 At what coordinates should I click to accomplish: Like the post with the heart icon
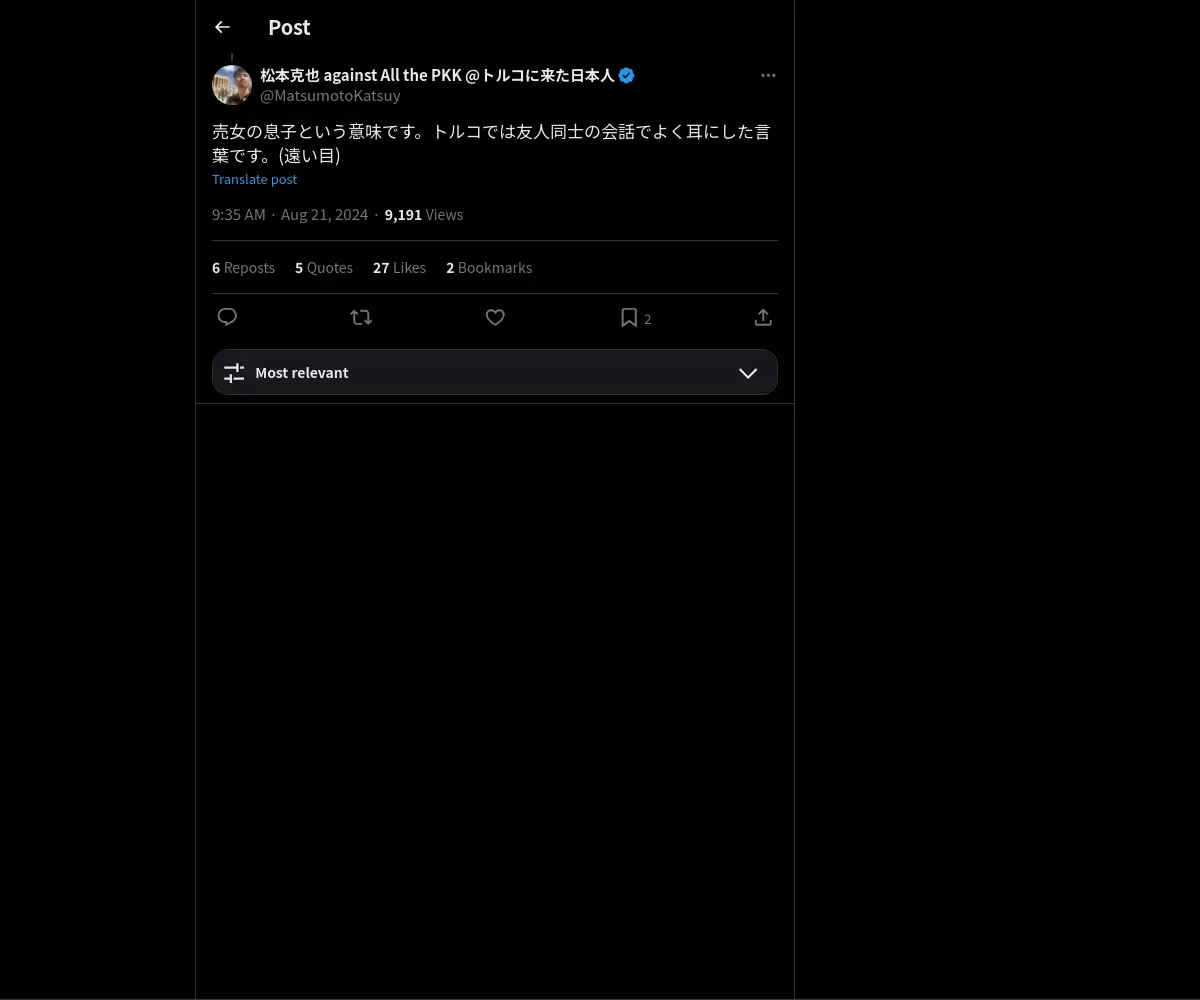[495, 317]
